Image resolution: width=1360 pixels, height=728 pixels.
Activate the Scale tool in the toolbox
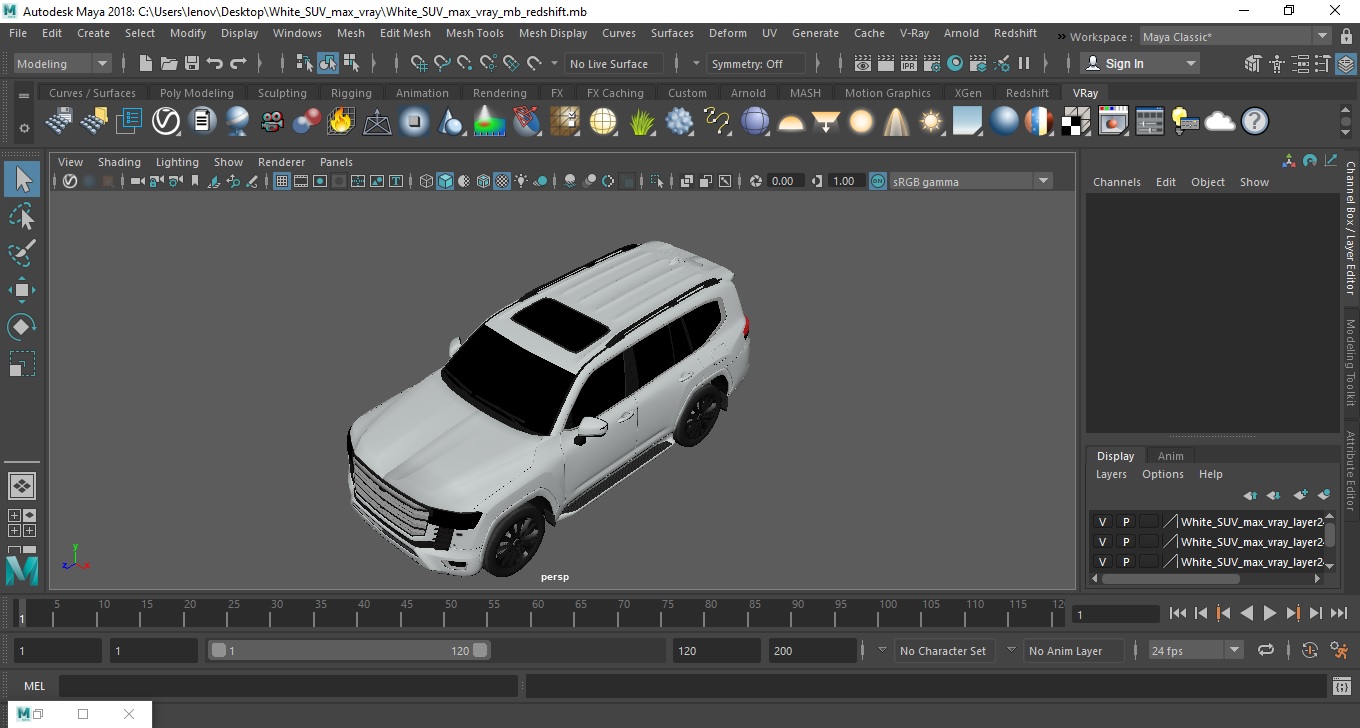pyautogui.click(x=22, y=364)
